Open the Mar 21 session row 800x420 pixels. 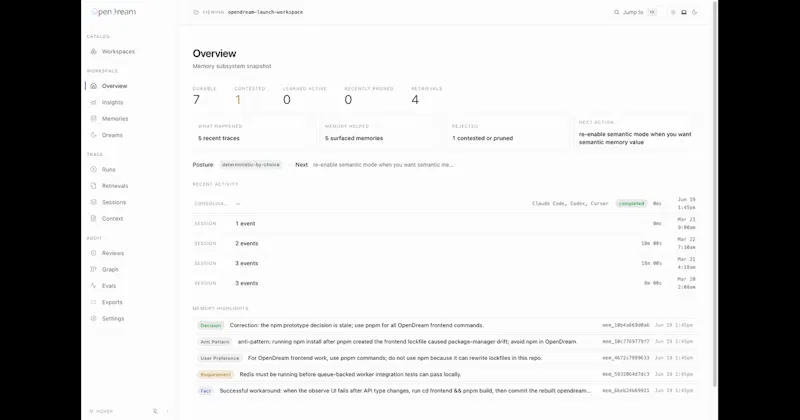pyautogui.click(x=444, y=263)
